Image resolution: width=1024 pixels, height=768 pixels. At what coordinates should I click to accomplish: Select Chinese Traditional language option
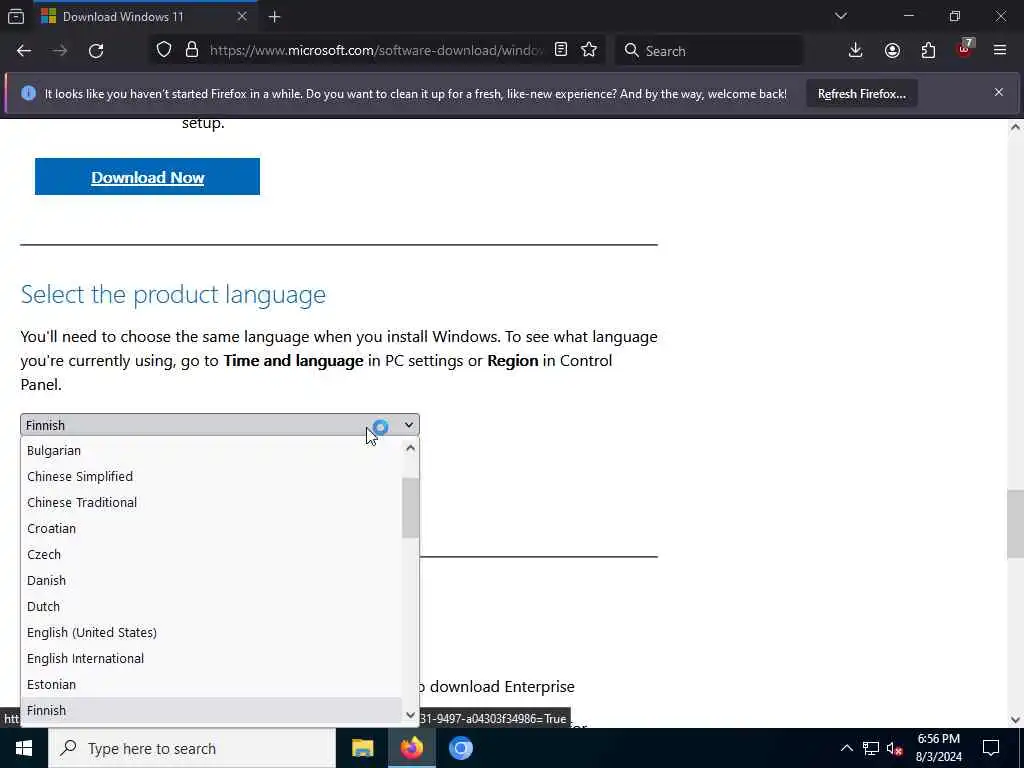tap(212, 503)
